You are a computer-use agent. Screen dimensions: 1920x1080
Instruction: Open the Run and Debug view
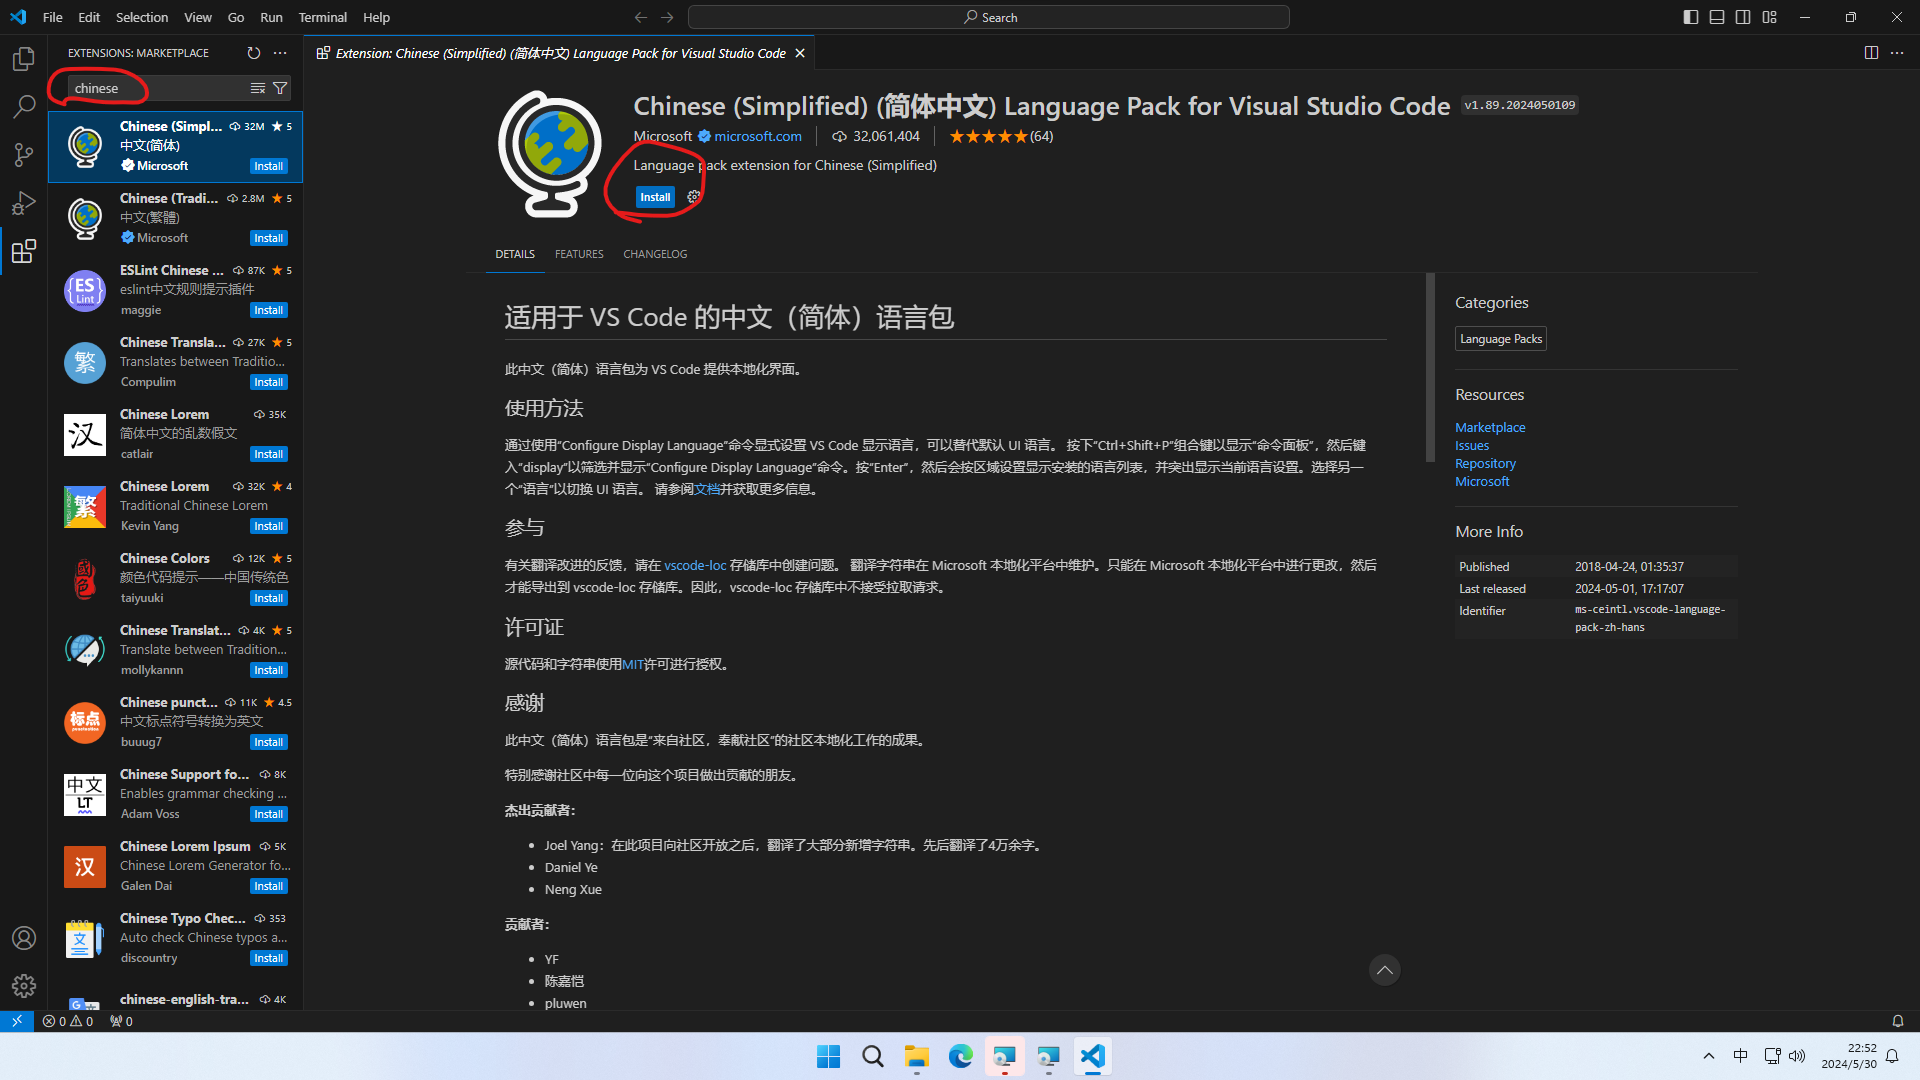(24, 203)
